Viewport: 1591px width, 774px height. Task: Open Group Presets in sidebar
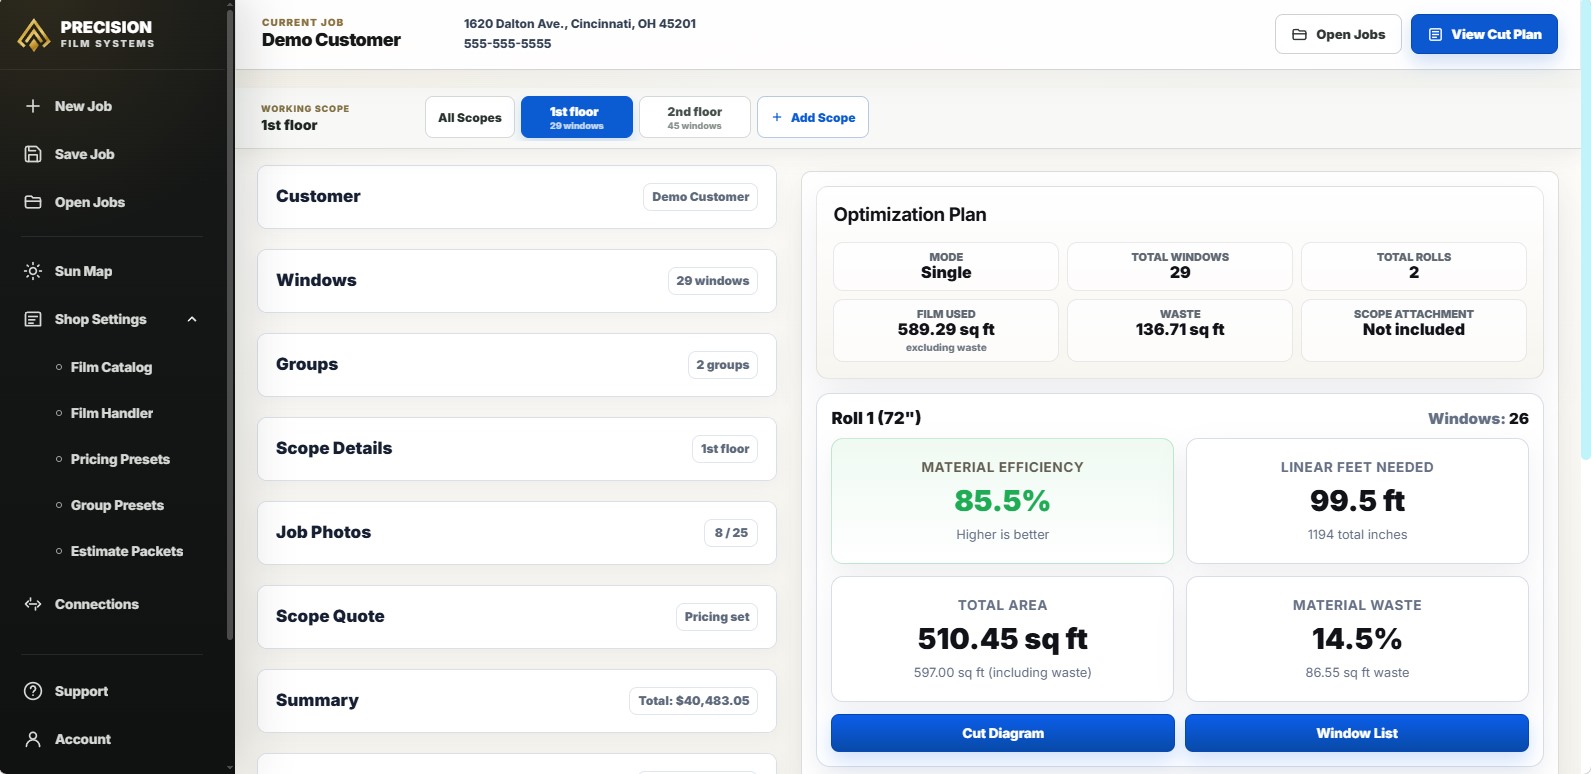117,505
